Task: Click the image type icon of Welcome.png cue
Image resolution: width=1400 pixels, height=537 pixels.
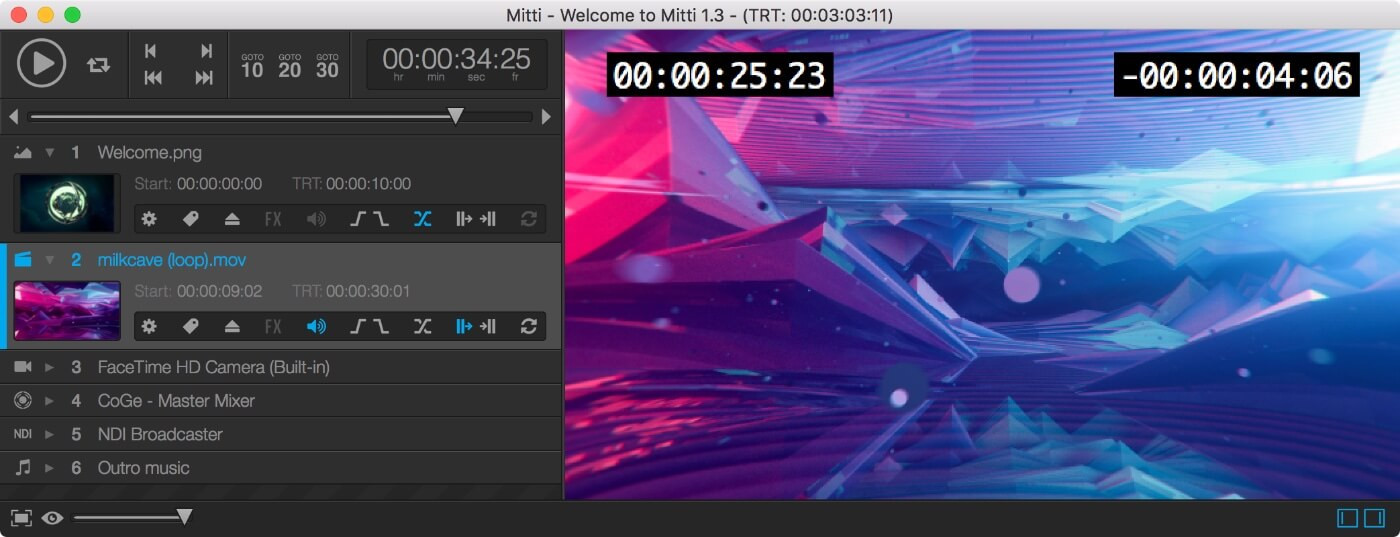Action: coord(22,152)
